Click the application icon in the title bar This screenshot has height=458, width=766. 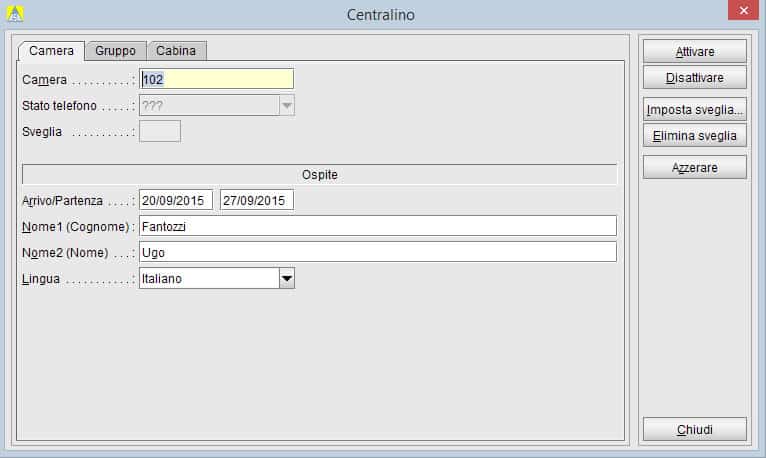point(15,13)
